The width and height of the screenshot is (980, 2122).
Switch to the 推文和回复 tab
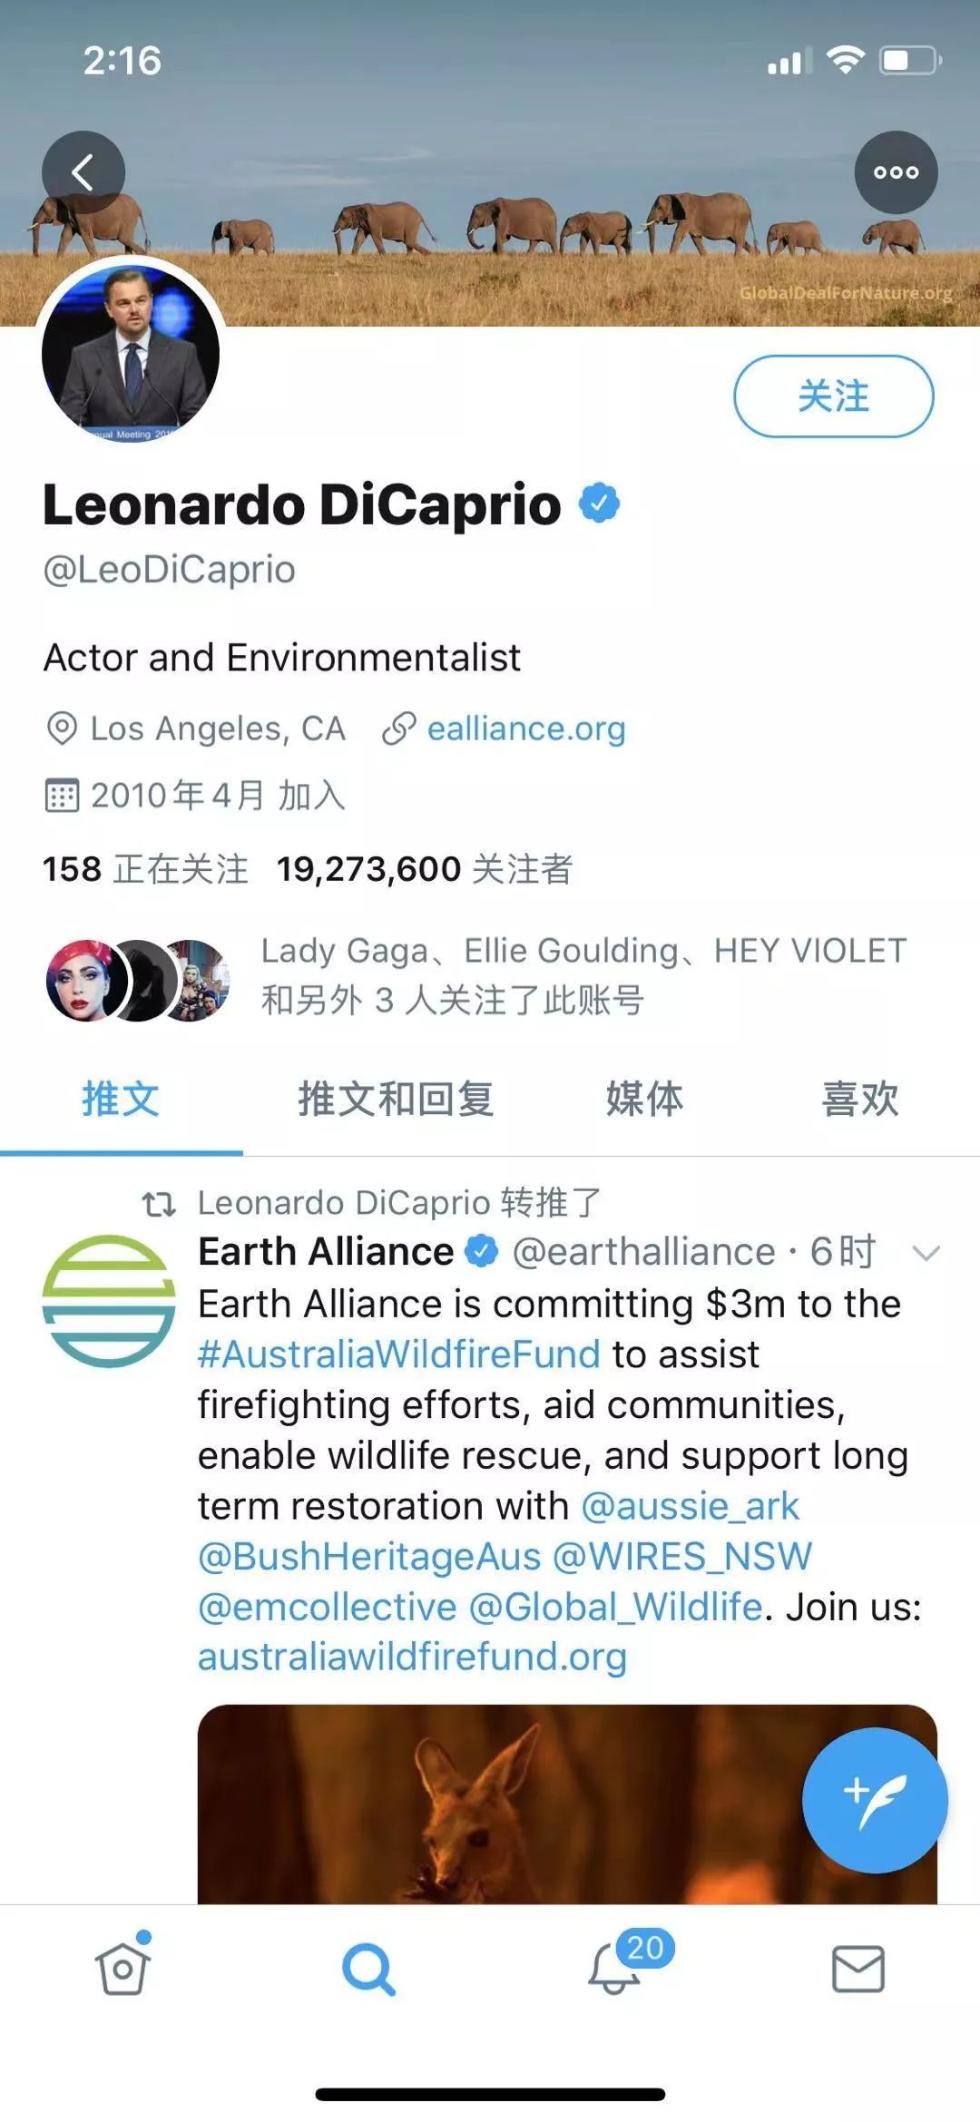396,1099
